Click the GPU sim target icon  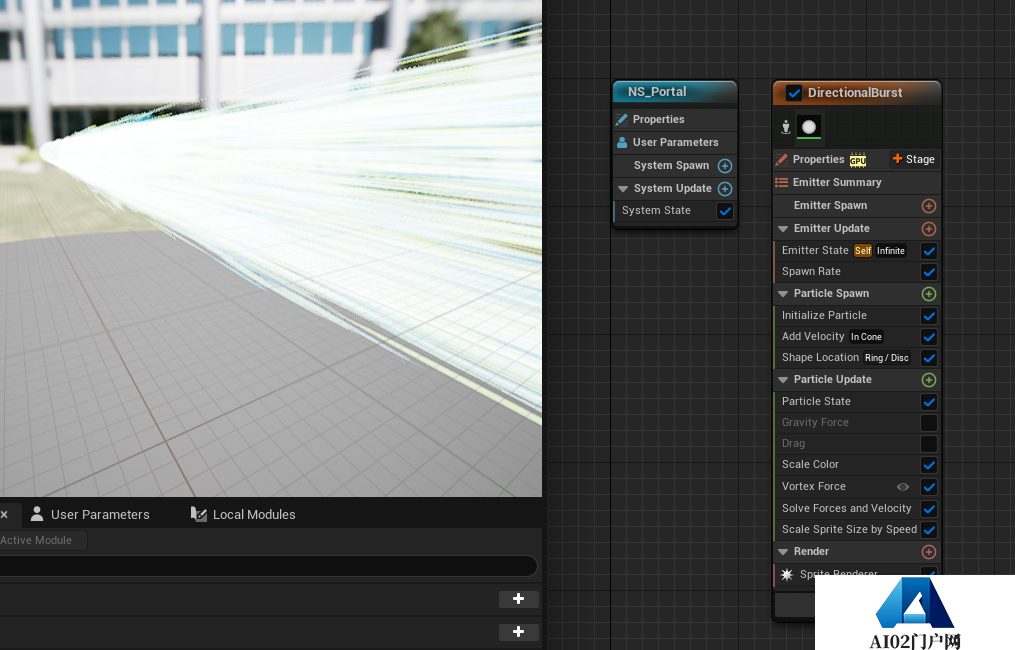[x=858, y=160]
